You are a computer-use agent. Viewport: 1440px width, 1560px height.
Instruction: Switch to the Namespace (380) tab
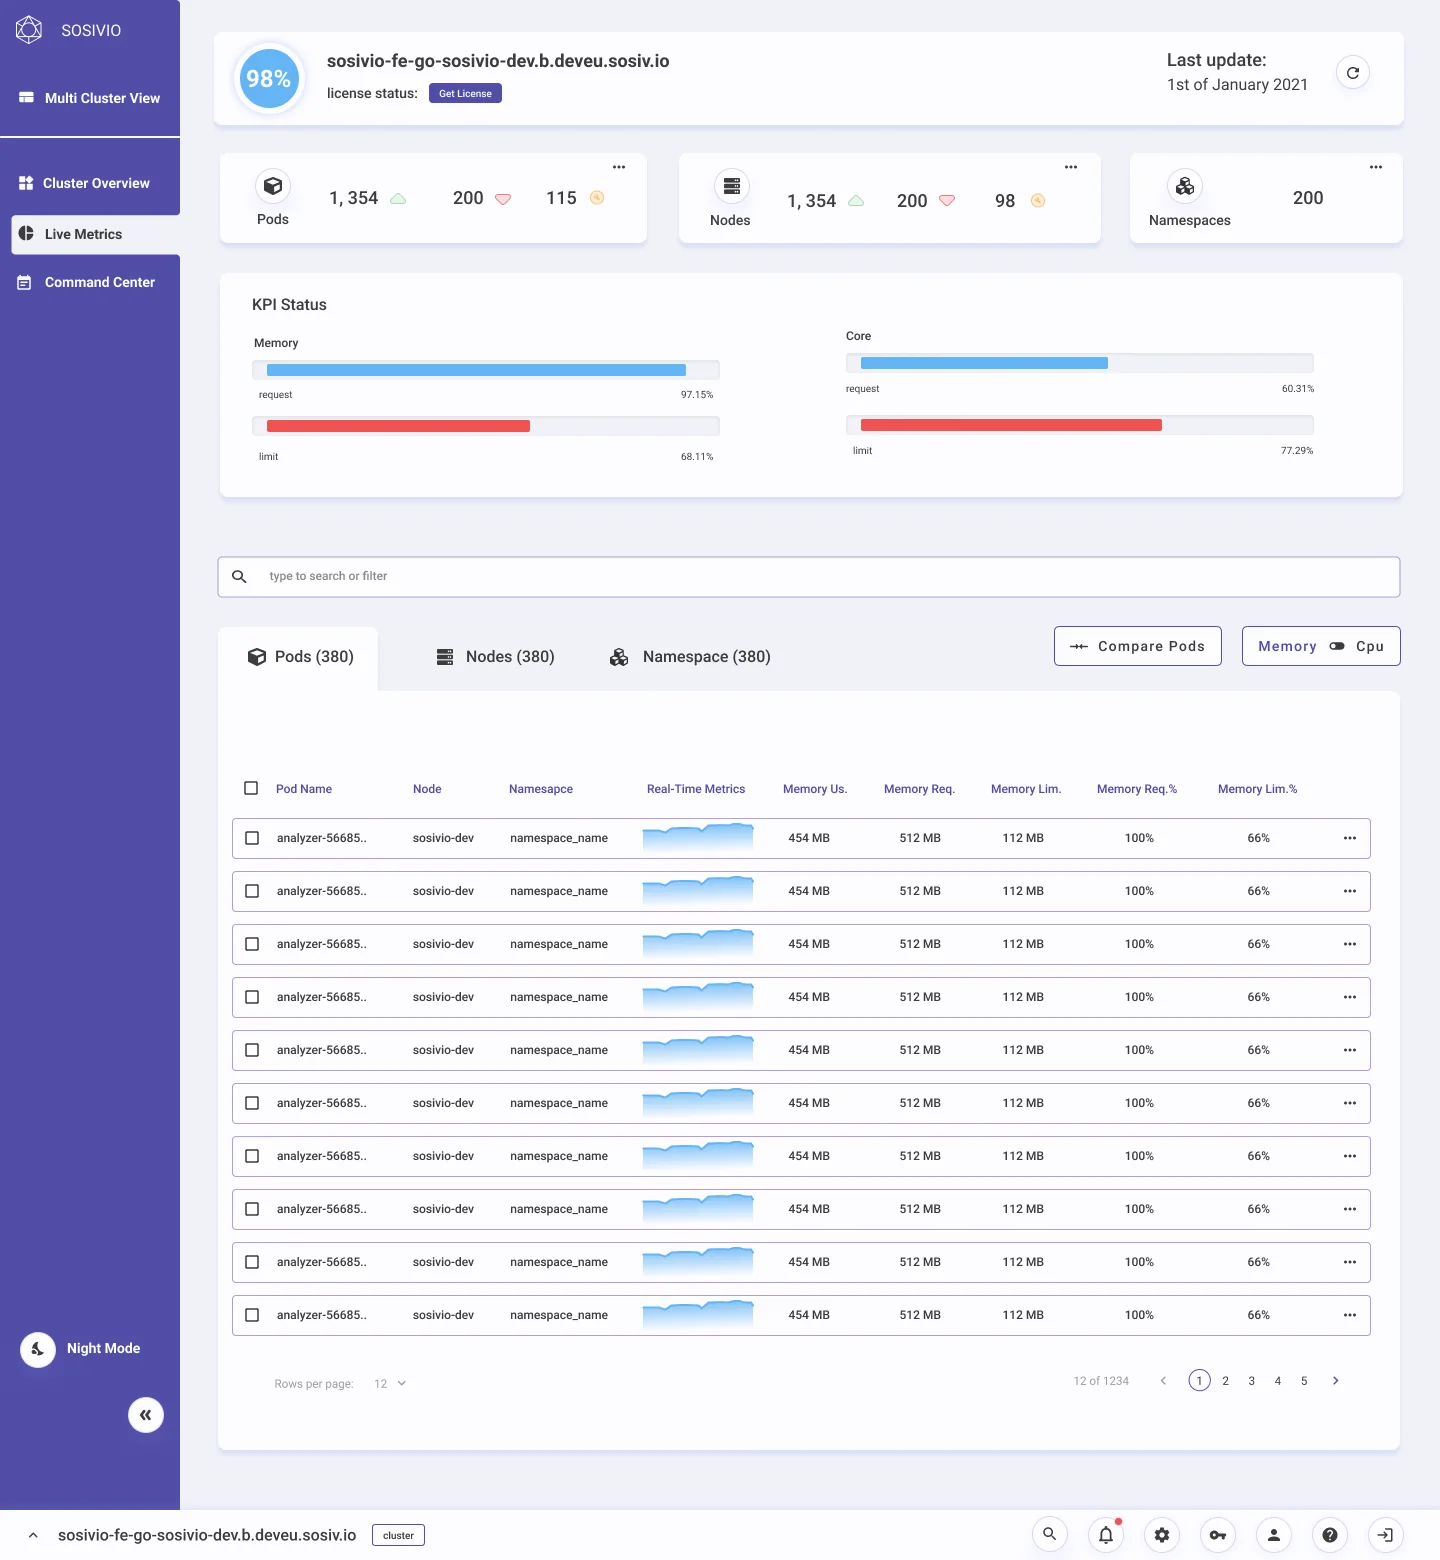pyautogui.click(x=690, y=657)
